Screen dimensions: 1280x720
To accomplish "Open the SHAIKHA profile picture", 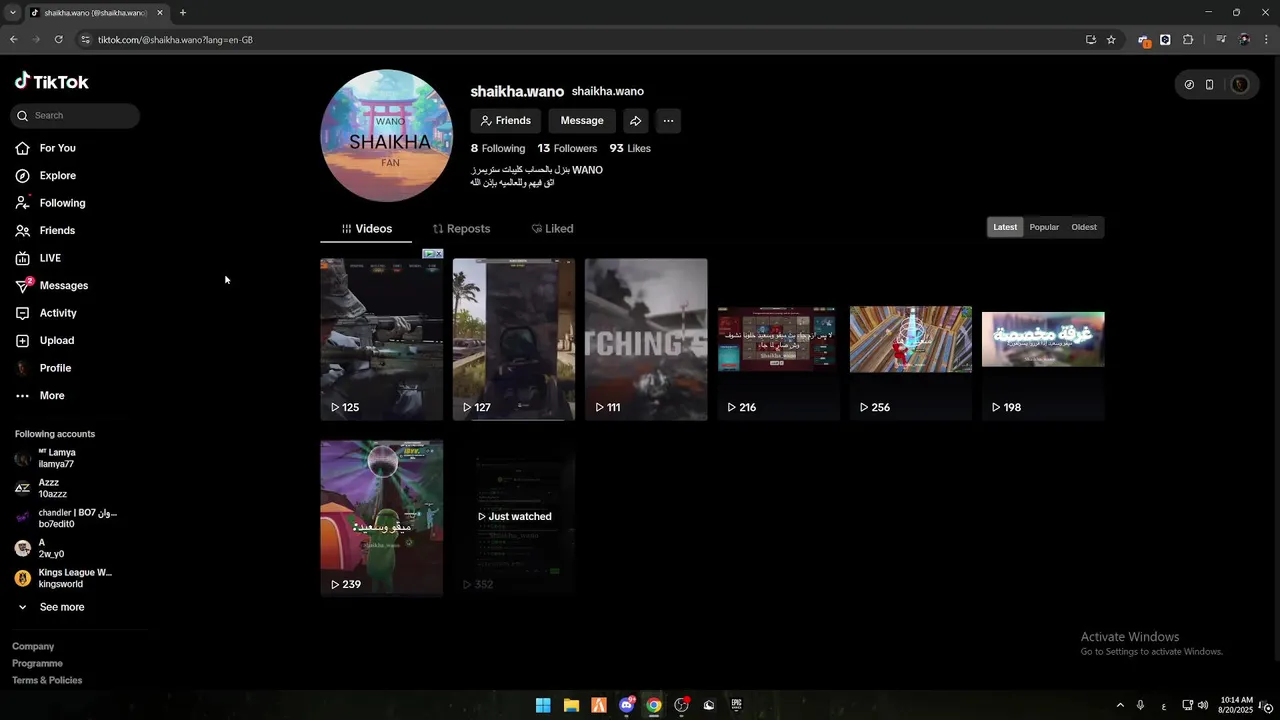I will pyautogui.click(x=387, y=136).
